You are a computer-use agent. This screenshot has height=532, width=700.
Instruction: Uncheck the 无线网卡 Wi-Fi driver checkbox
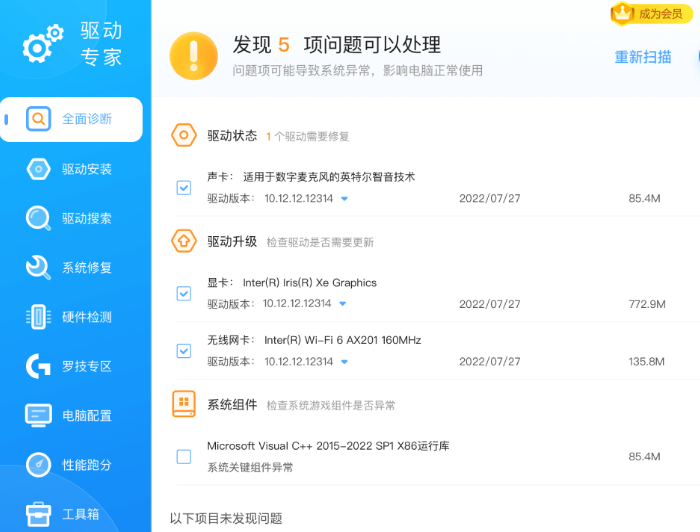[x=184, y=351]
